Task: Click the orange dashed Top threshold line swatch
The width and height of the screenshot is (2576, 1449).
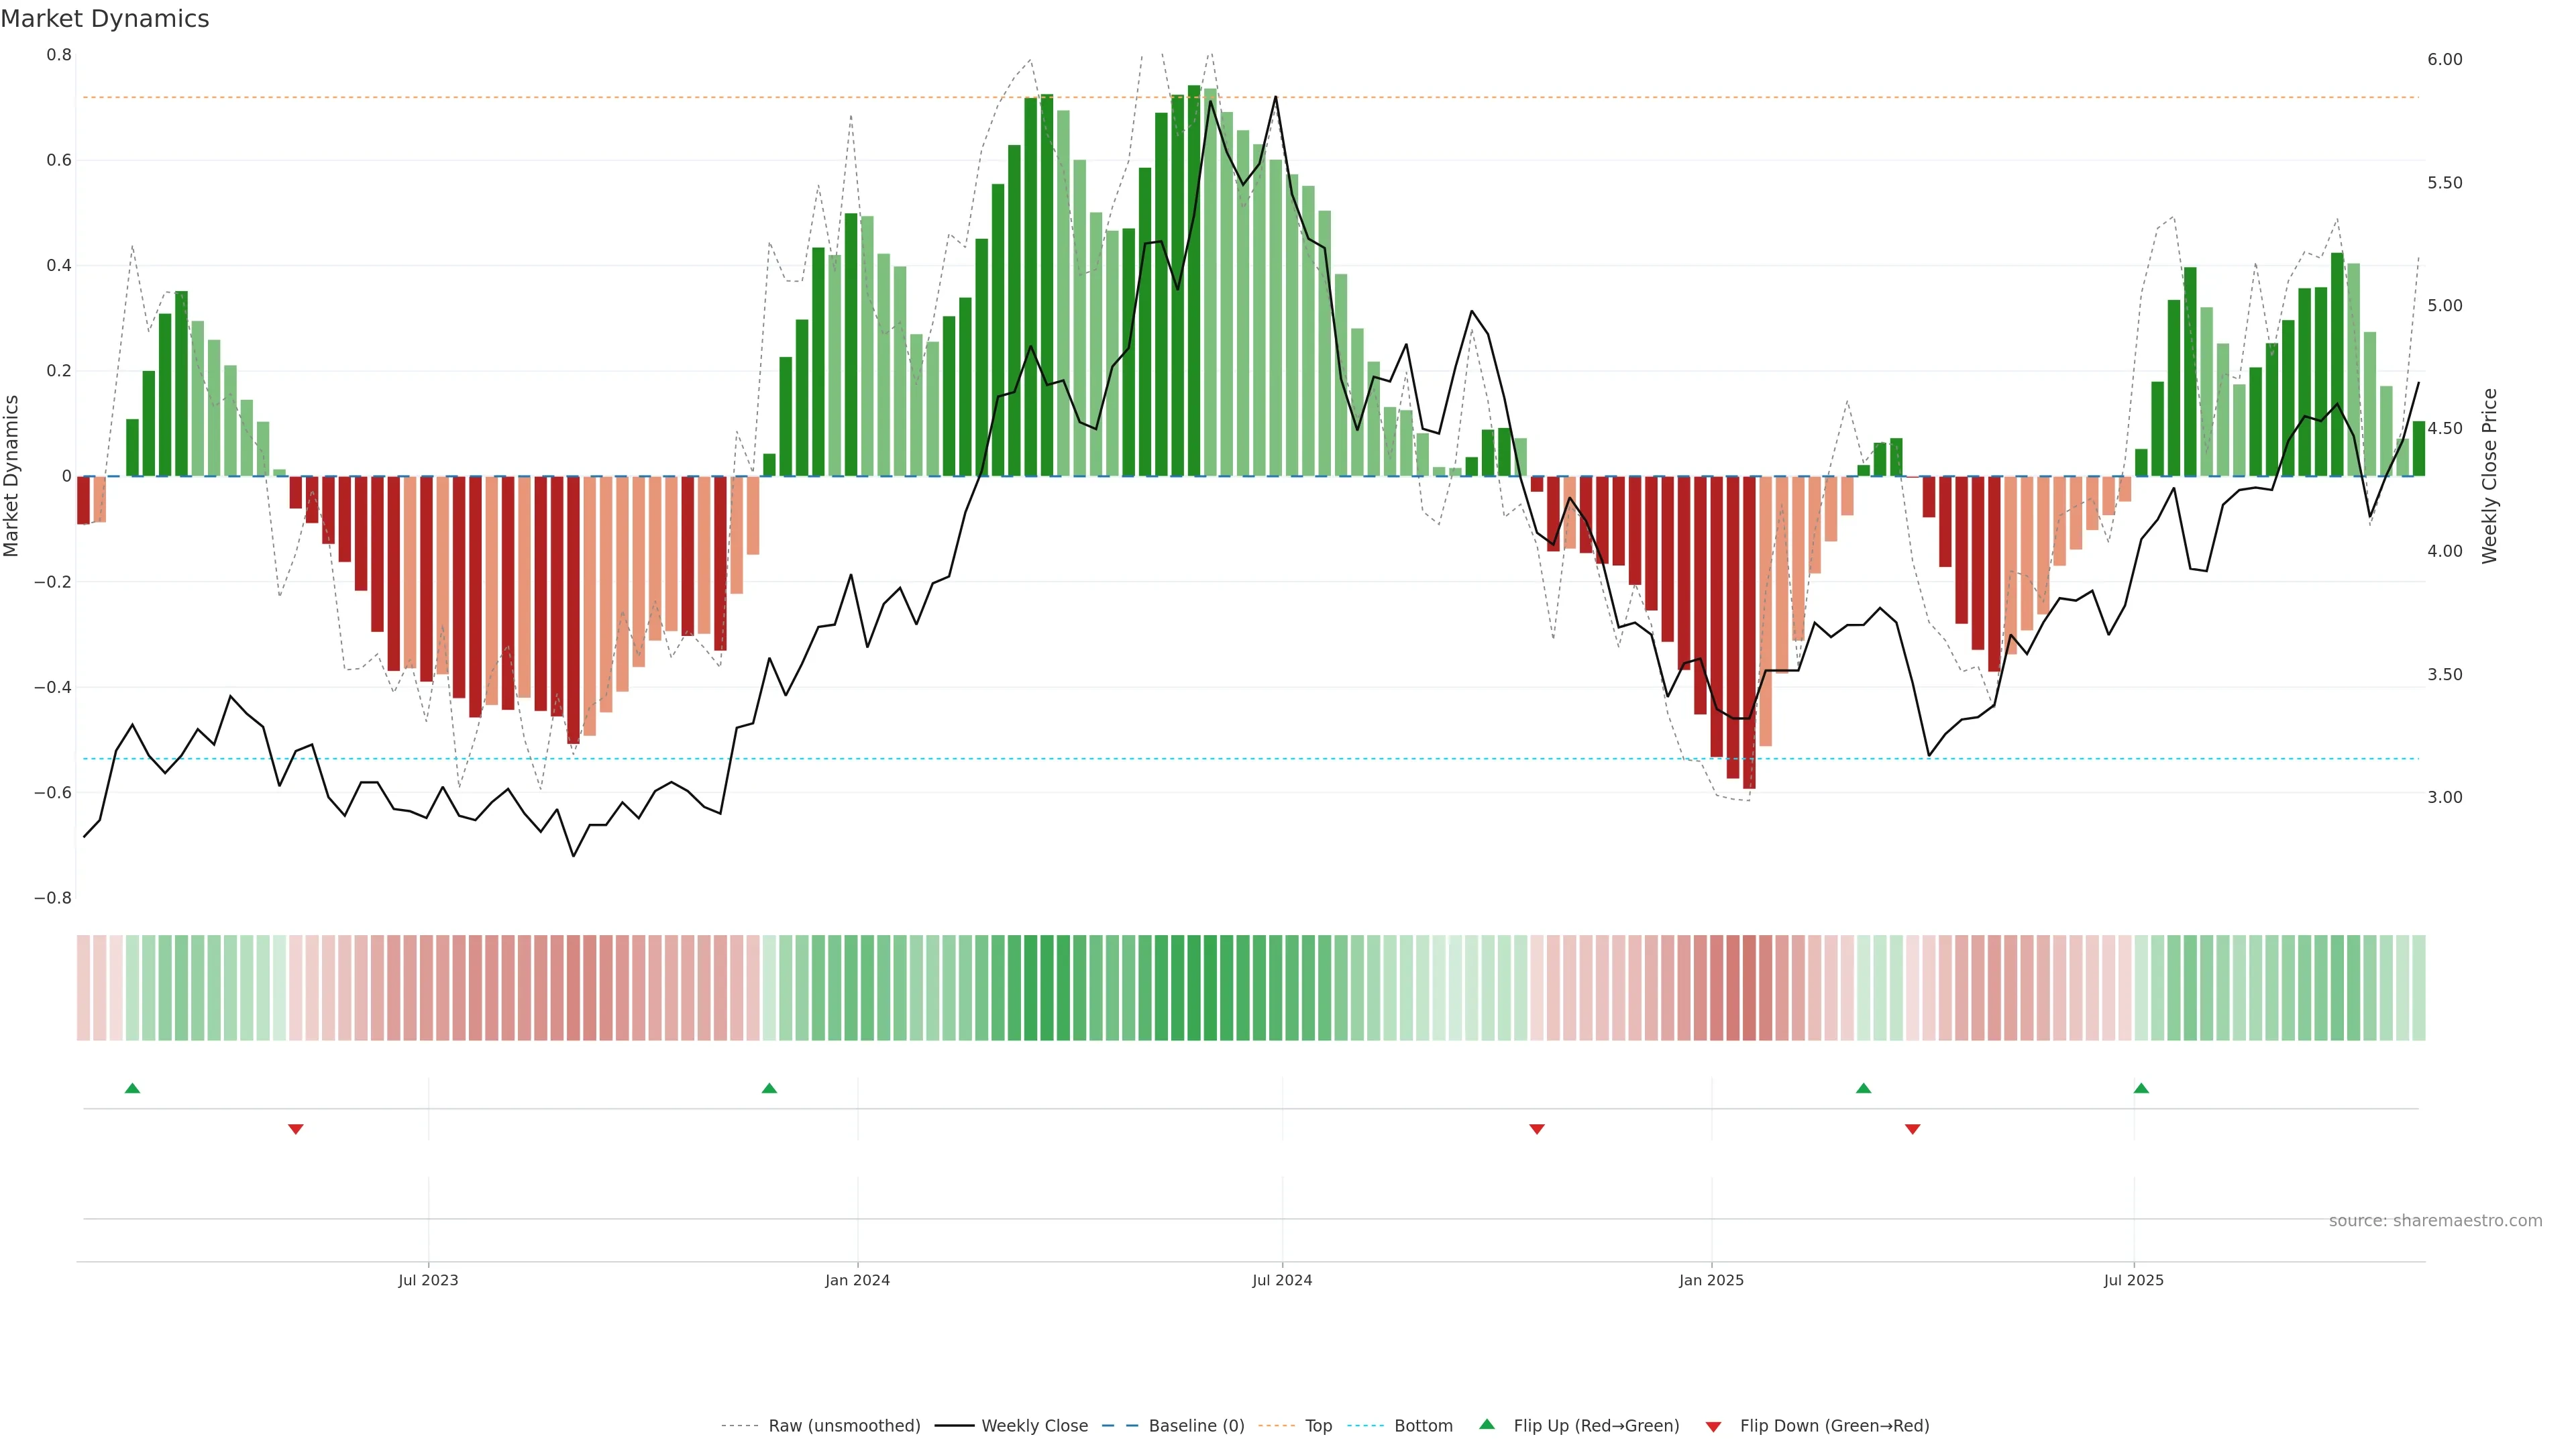Action: pyautogui.click(x=1276, y=1426)
